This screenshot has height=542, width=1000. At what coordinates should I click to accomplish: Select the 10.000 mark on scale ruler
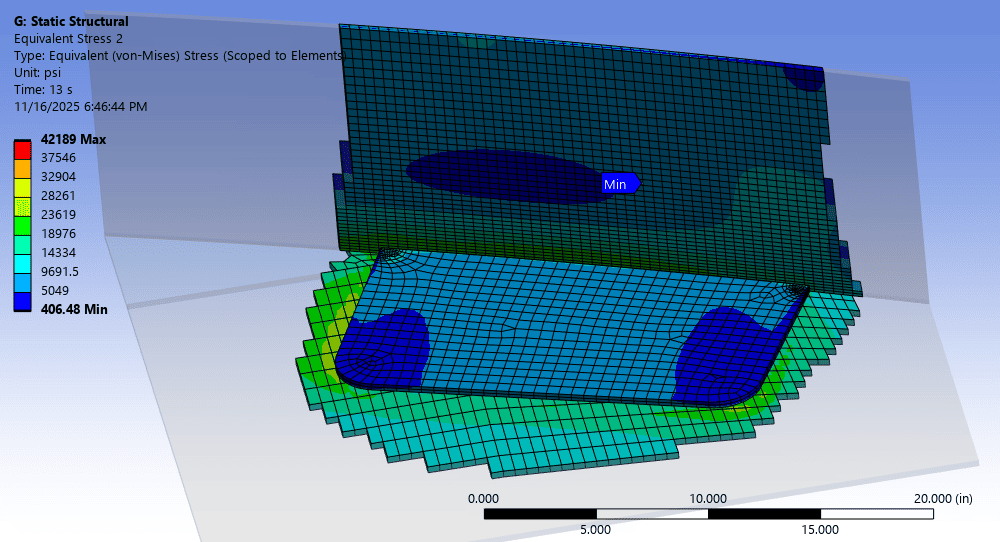pyautogui.click(x=708, y=498)
